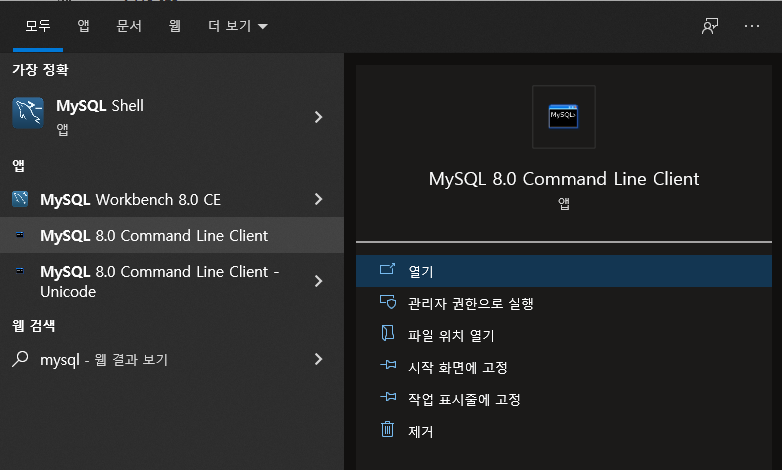Click the trash can icon for 제거
This screenshot has width=782, height=470.
tap(388, 429)
